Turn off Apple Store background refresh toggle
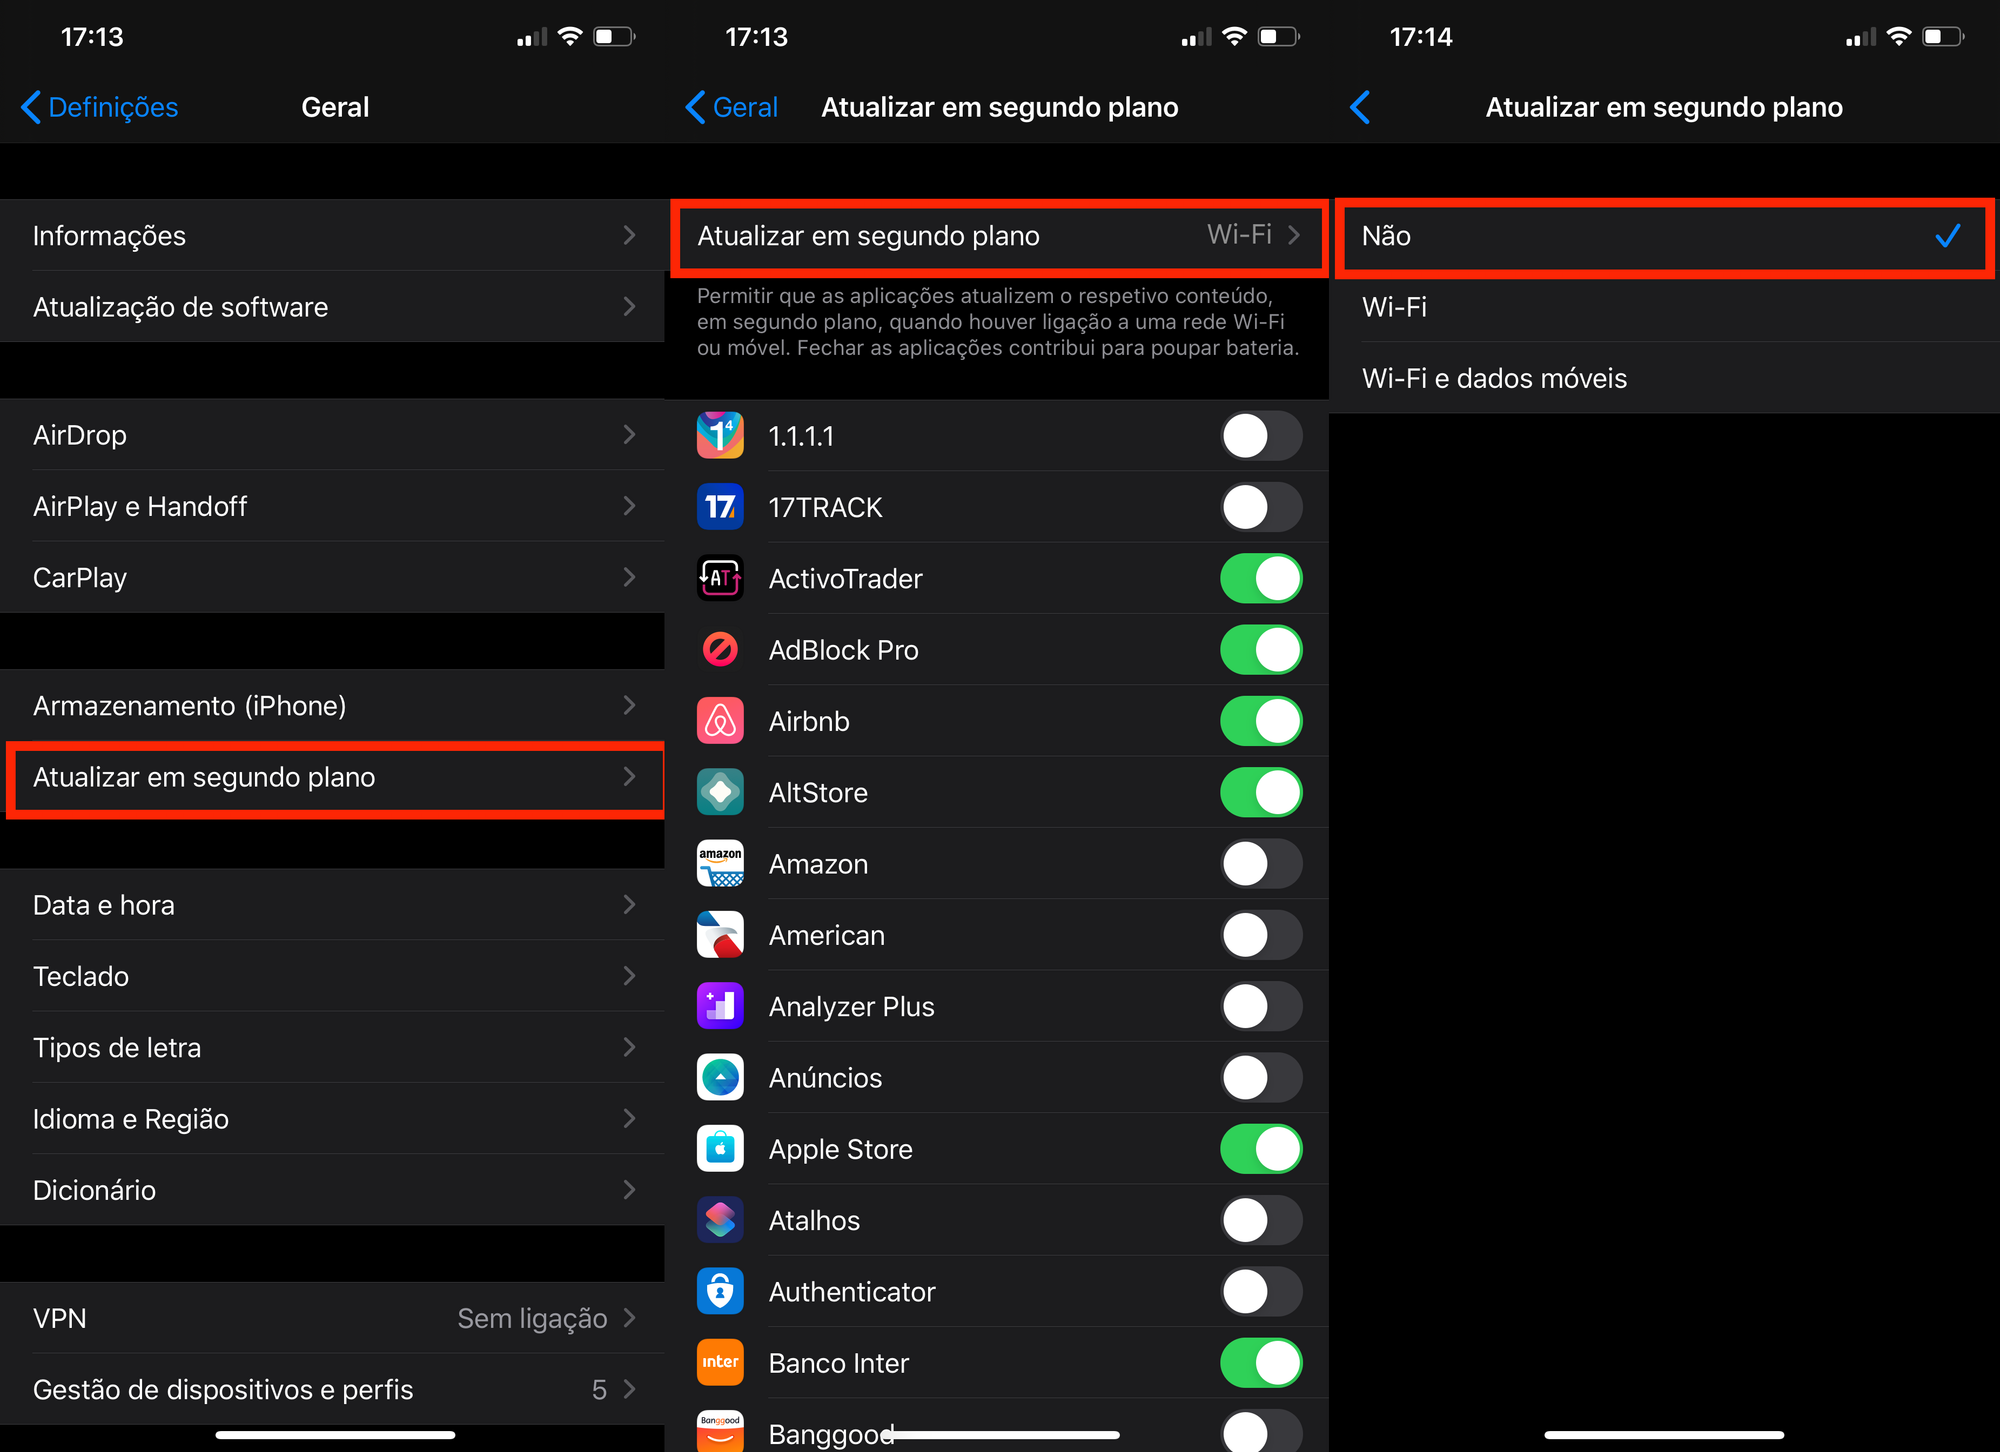 [1261, 1149]
